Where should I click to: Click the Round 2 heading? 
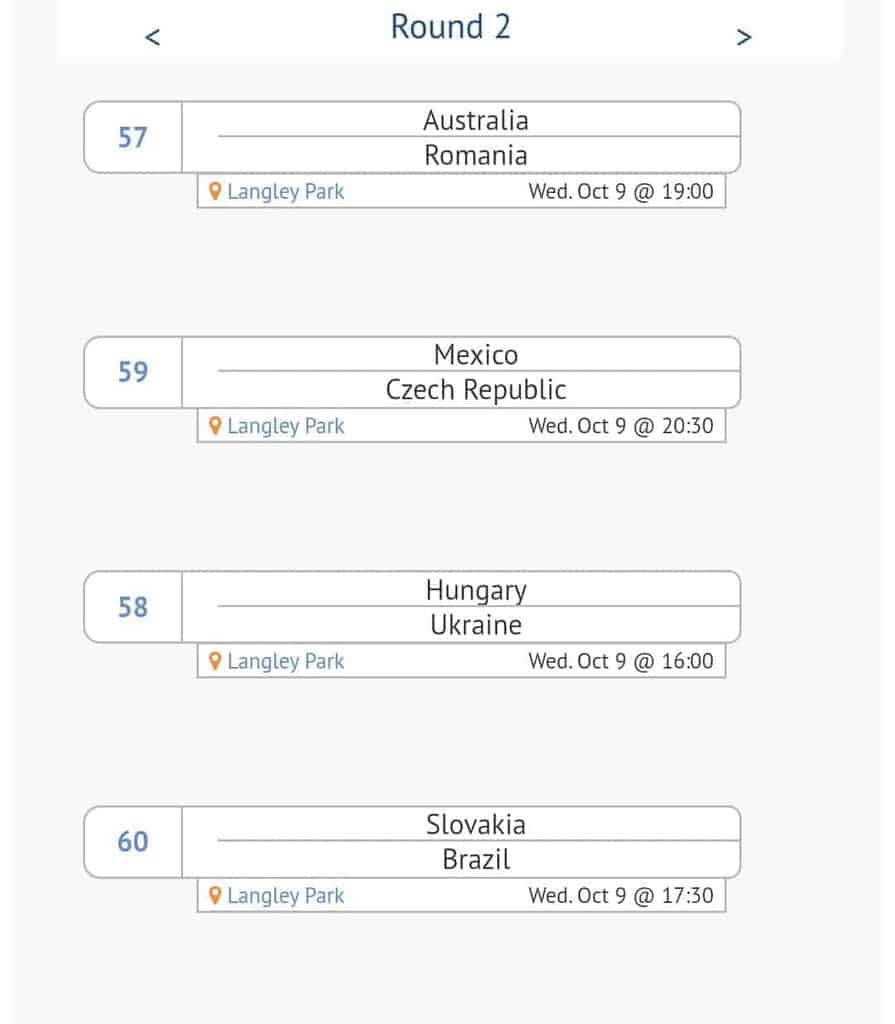point(450,27)
